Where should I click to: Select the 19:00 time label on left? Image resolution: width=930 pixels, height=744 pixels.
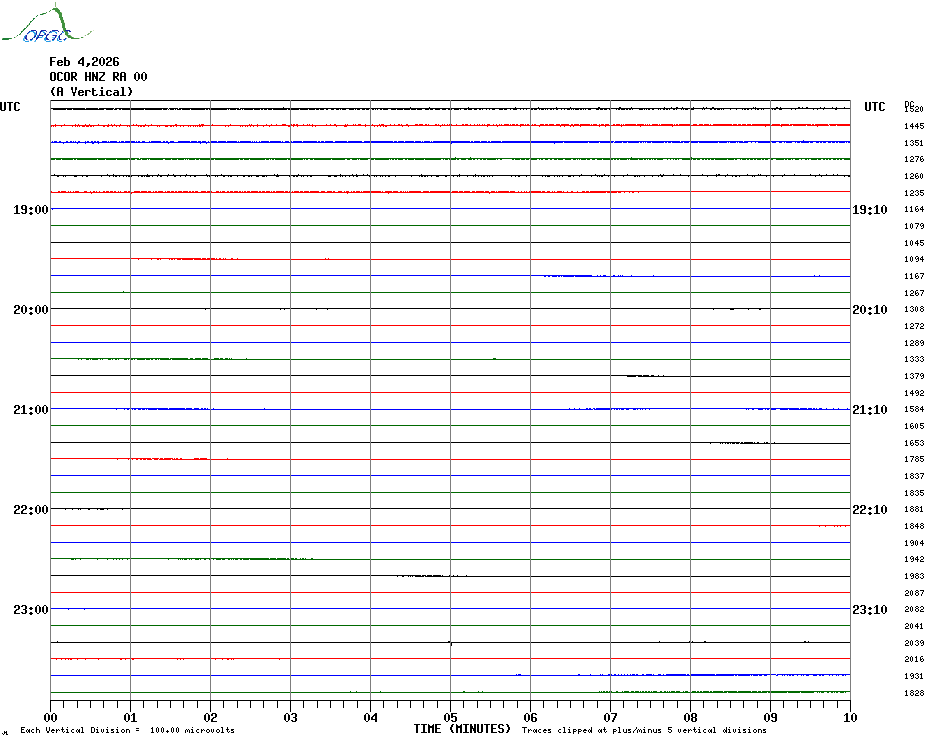[31, 210]
